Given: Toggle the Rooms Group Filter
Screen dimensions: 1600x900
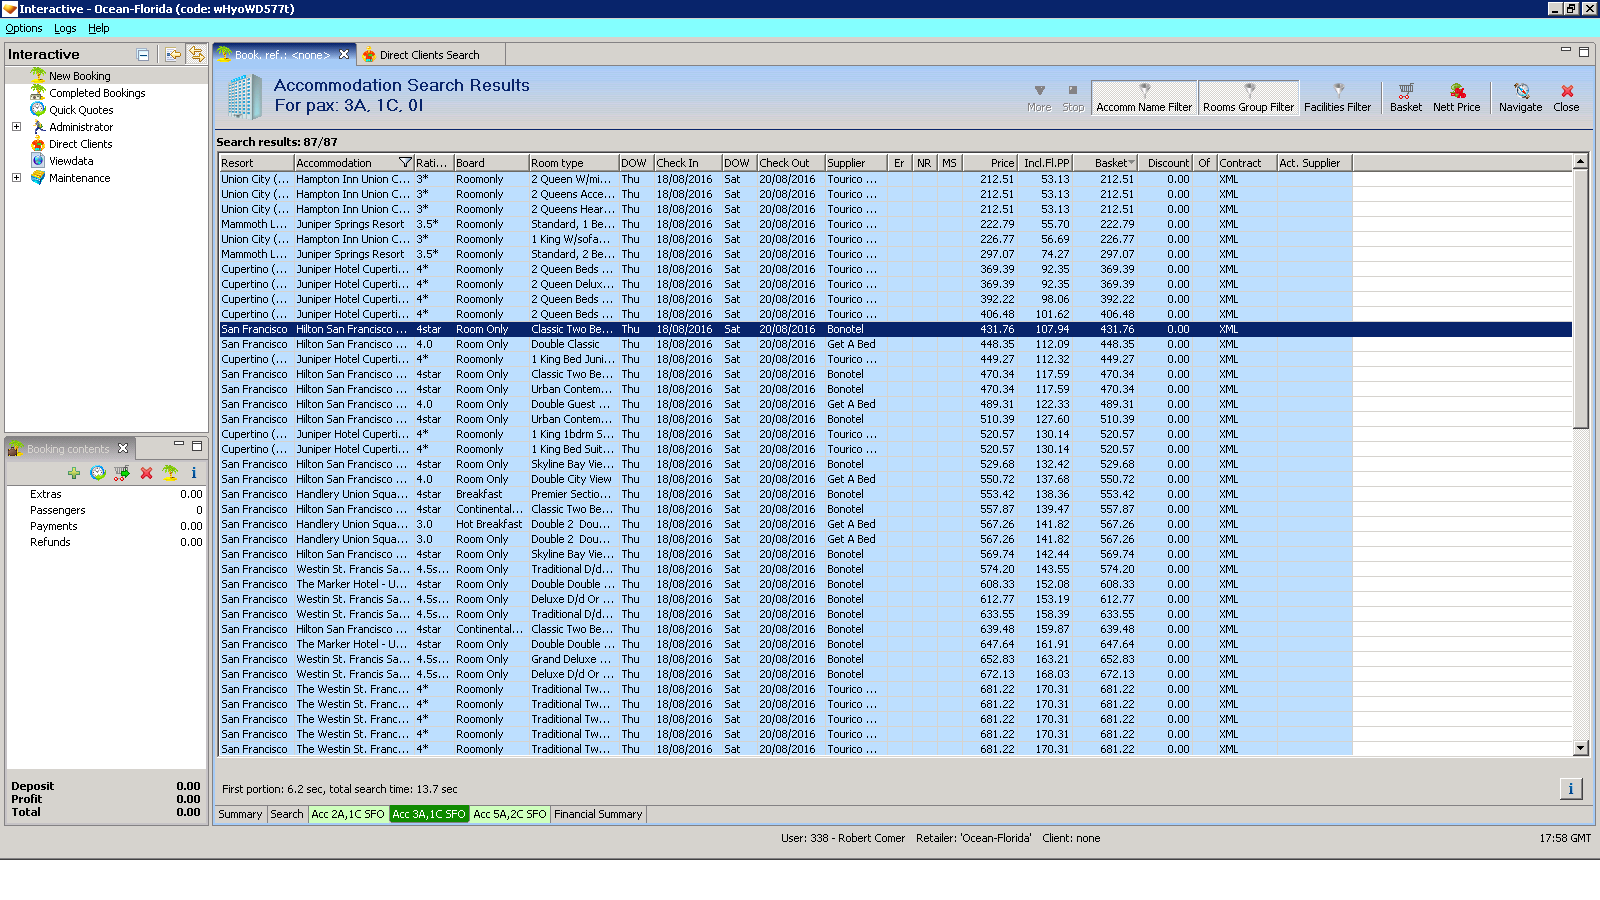Looking at the screenshot, I should tap(1248, 97).
